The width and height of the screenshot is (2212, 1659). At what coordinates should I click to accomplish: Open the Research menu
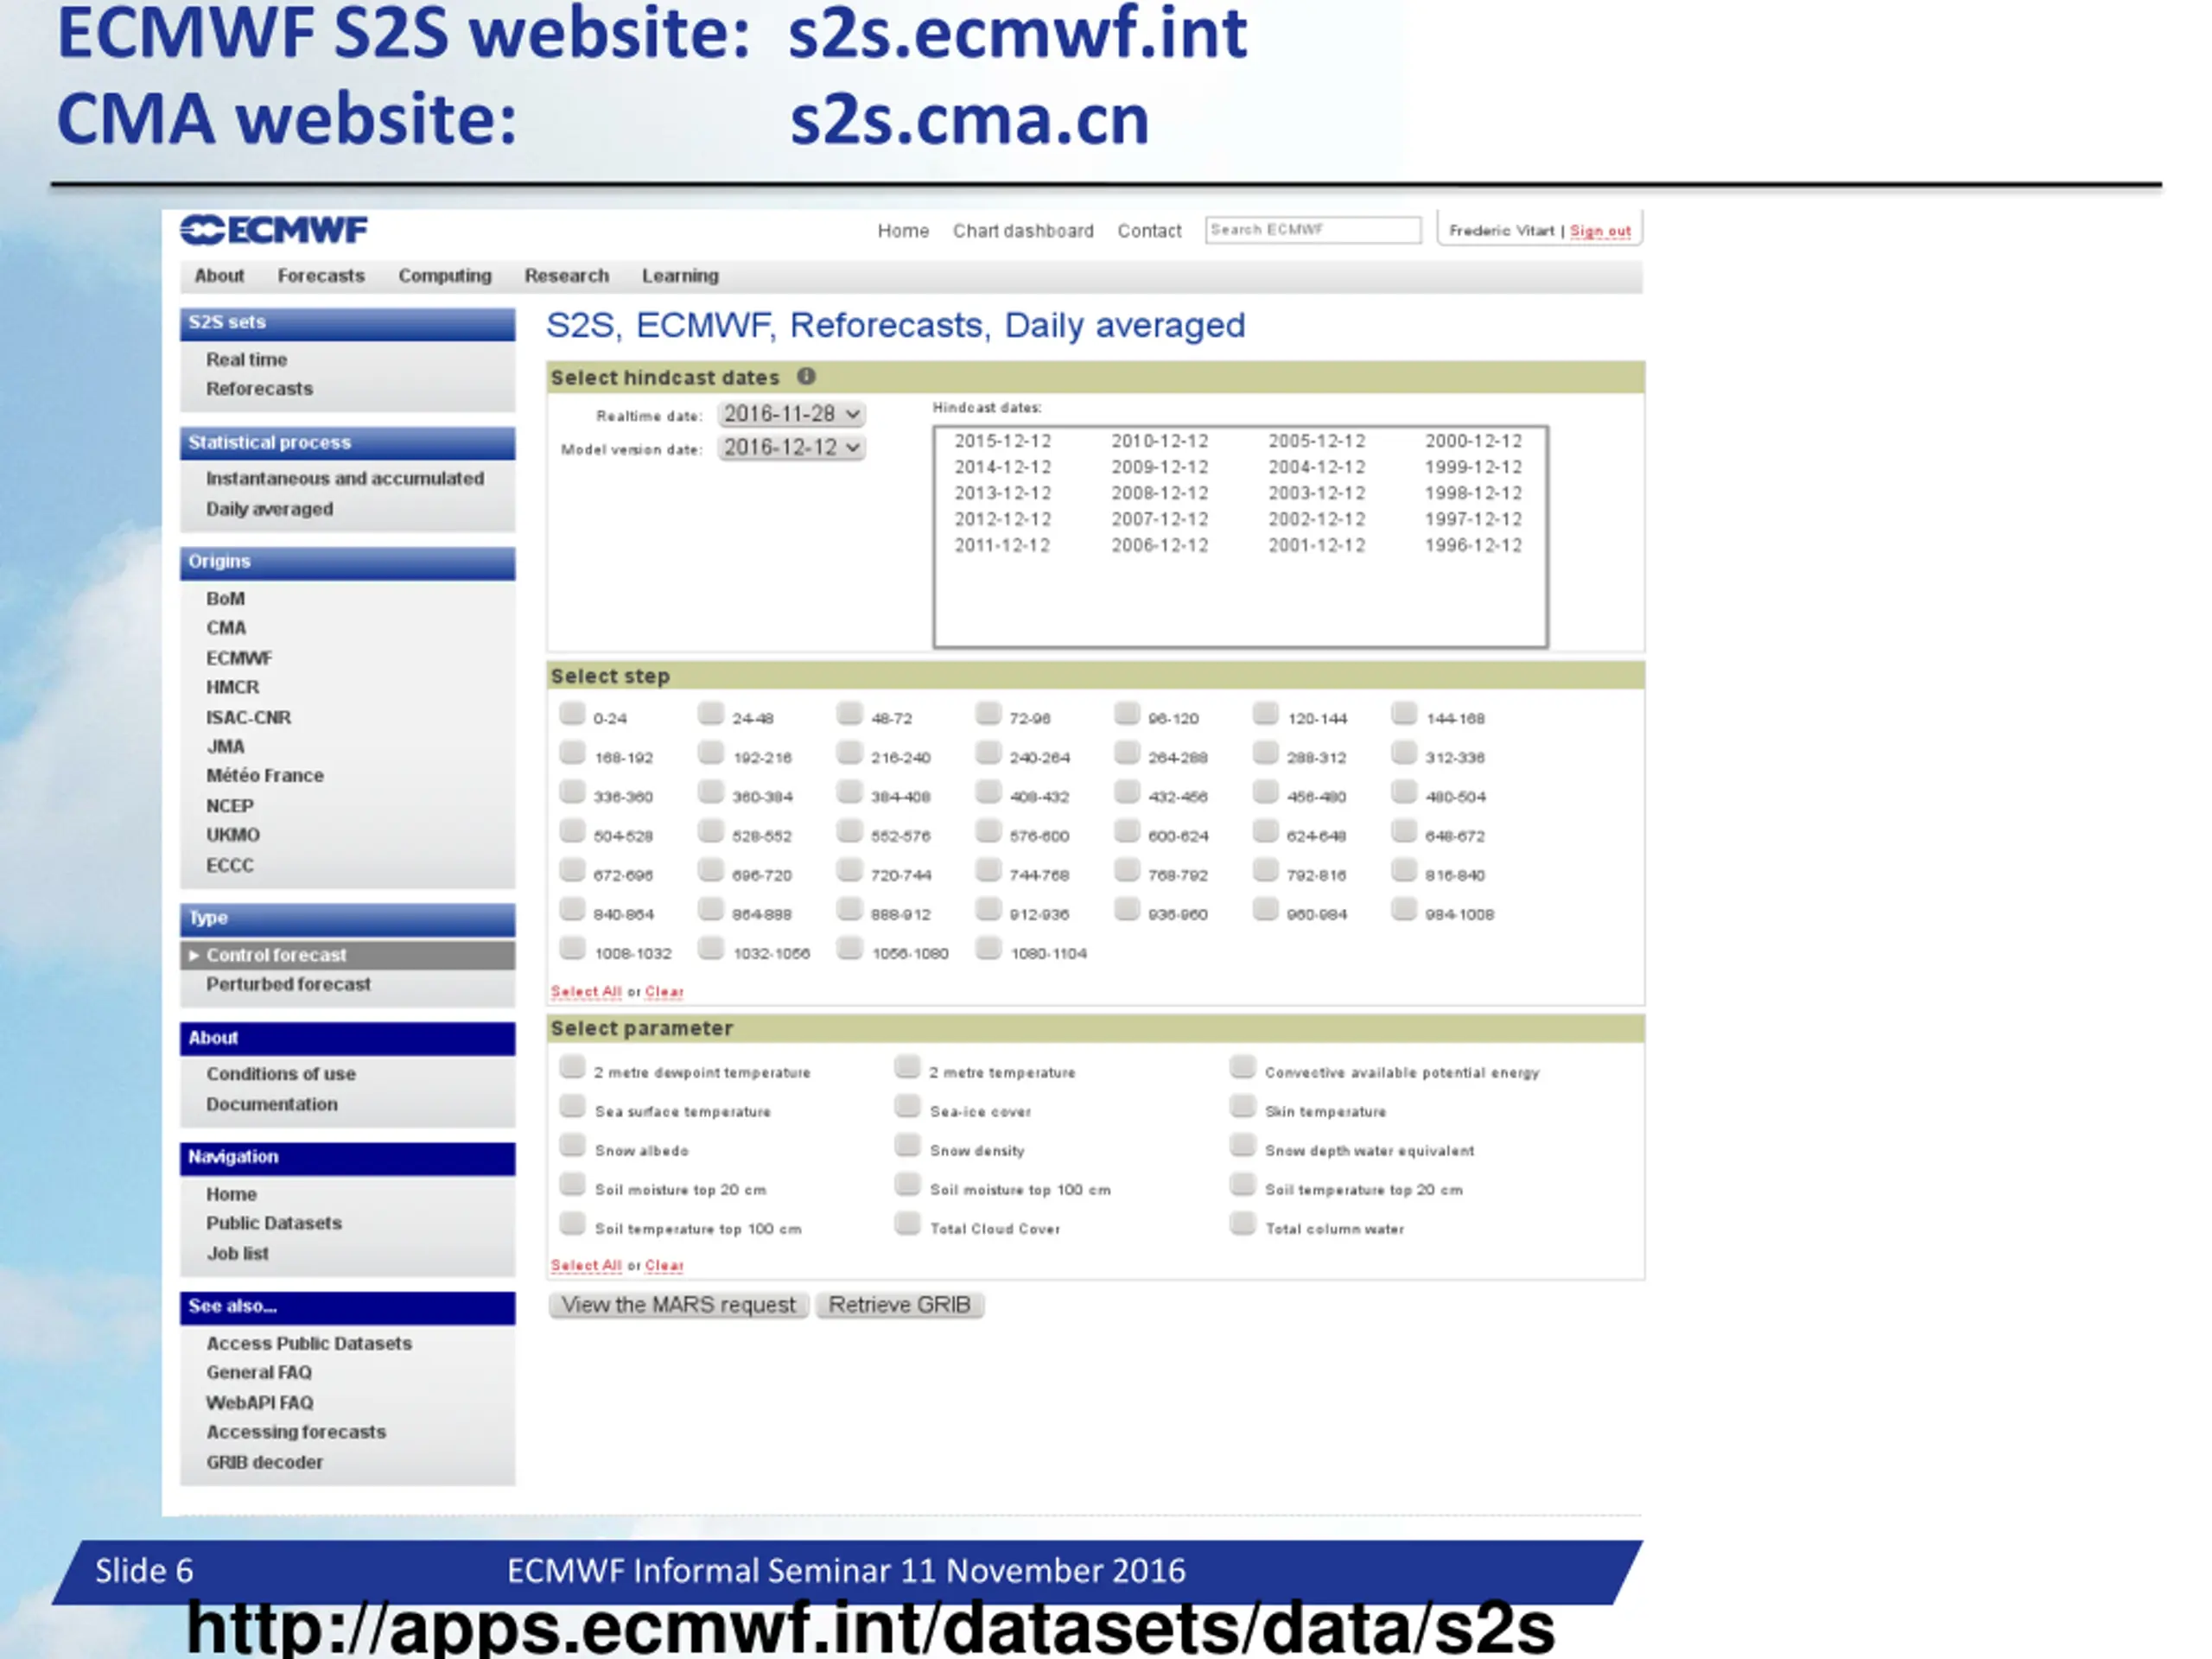pos(567,276)
